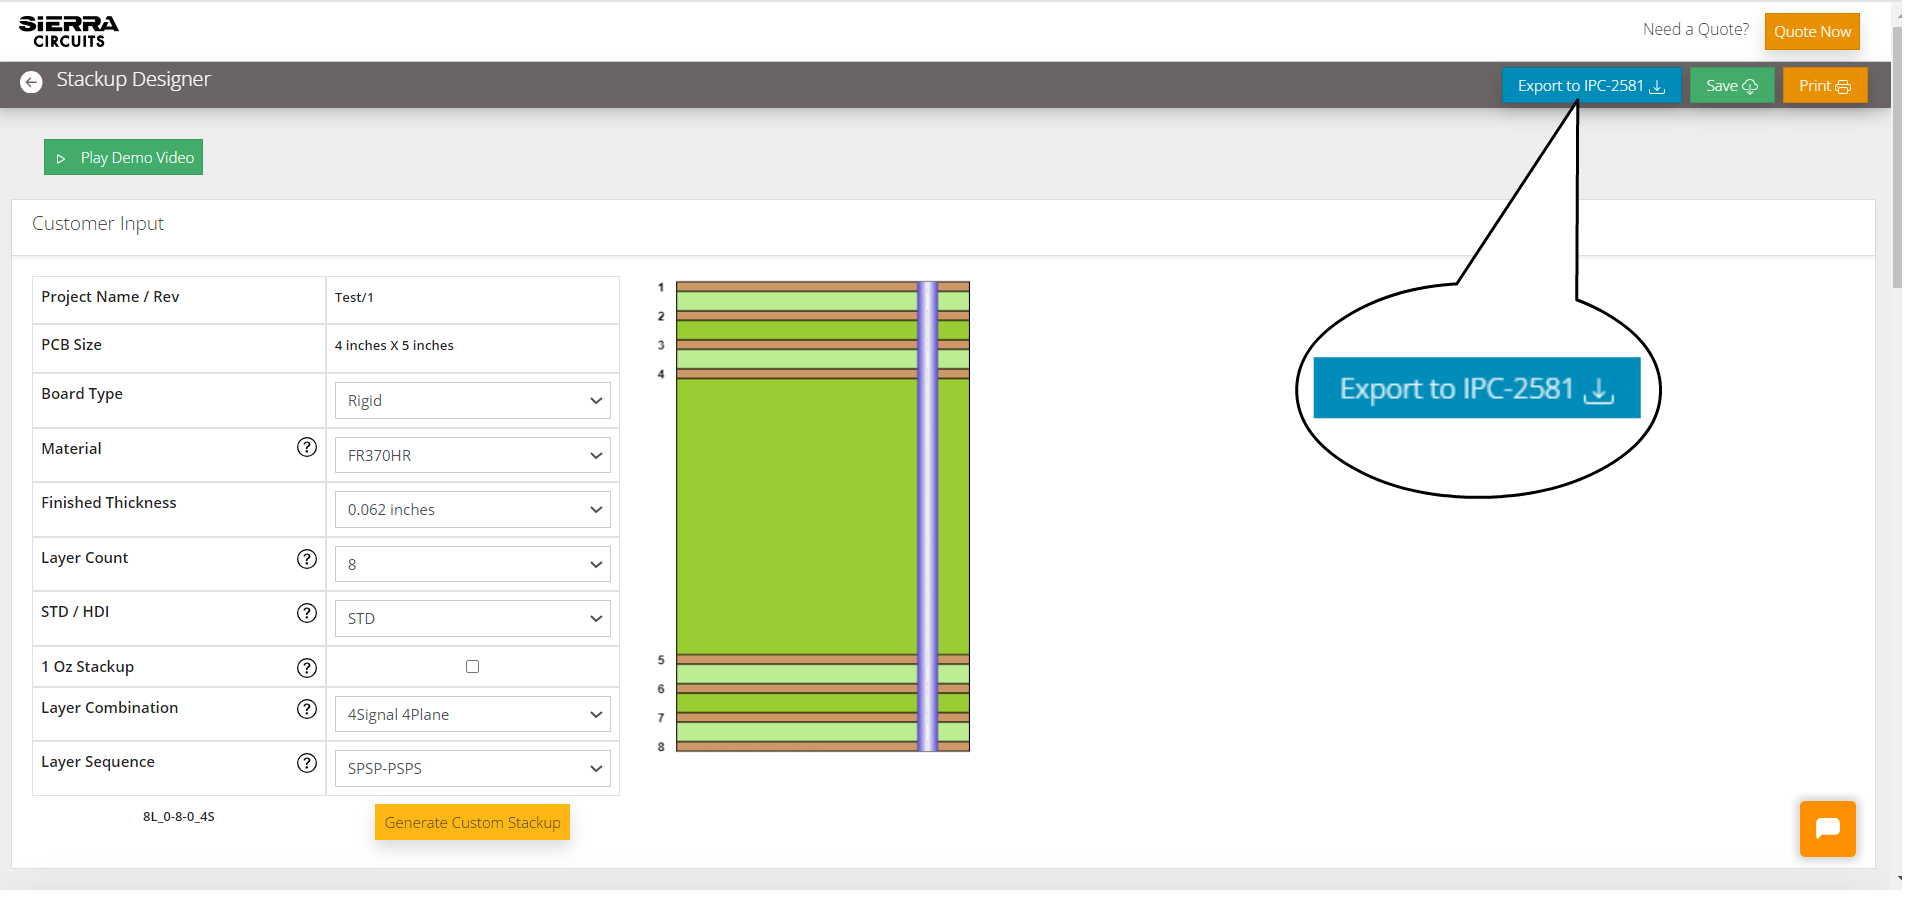Click the orange Print button
The height and width of the screenshot is (900, 1920).
(1824, 86)
